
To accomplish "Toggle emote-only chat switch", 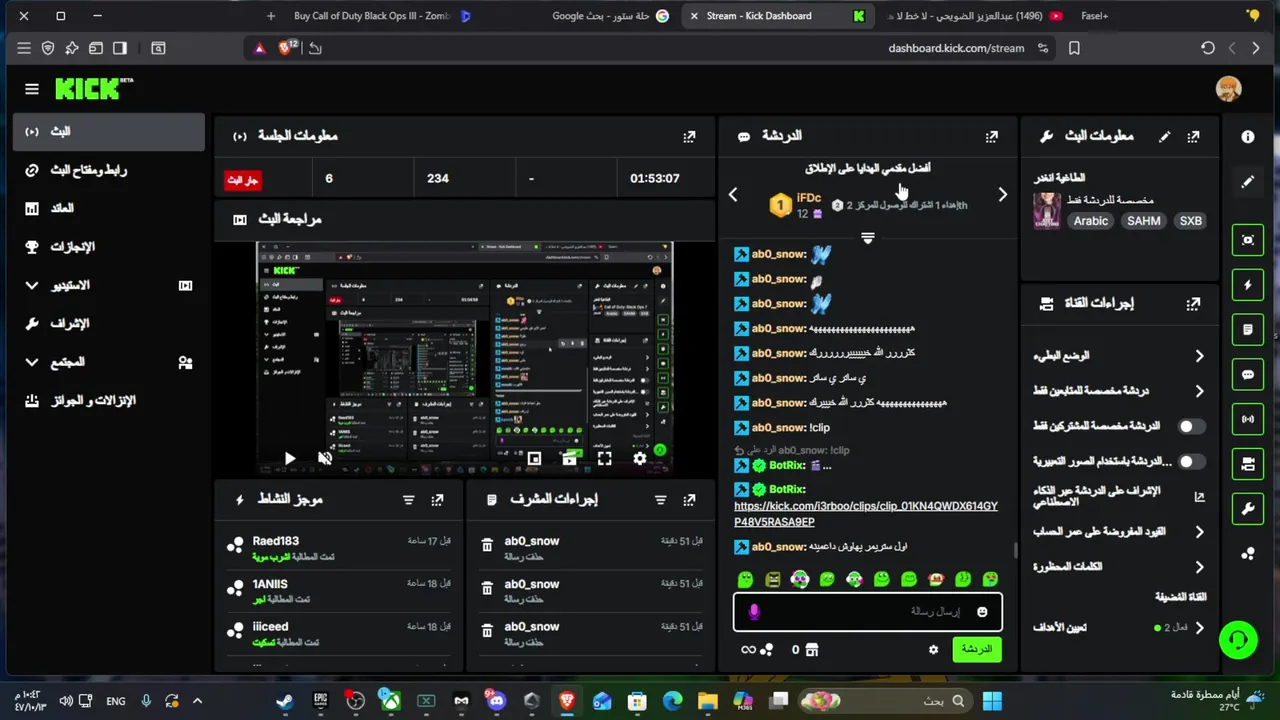I will pyautogui.click(x=1190, y=462).
